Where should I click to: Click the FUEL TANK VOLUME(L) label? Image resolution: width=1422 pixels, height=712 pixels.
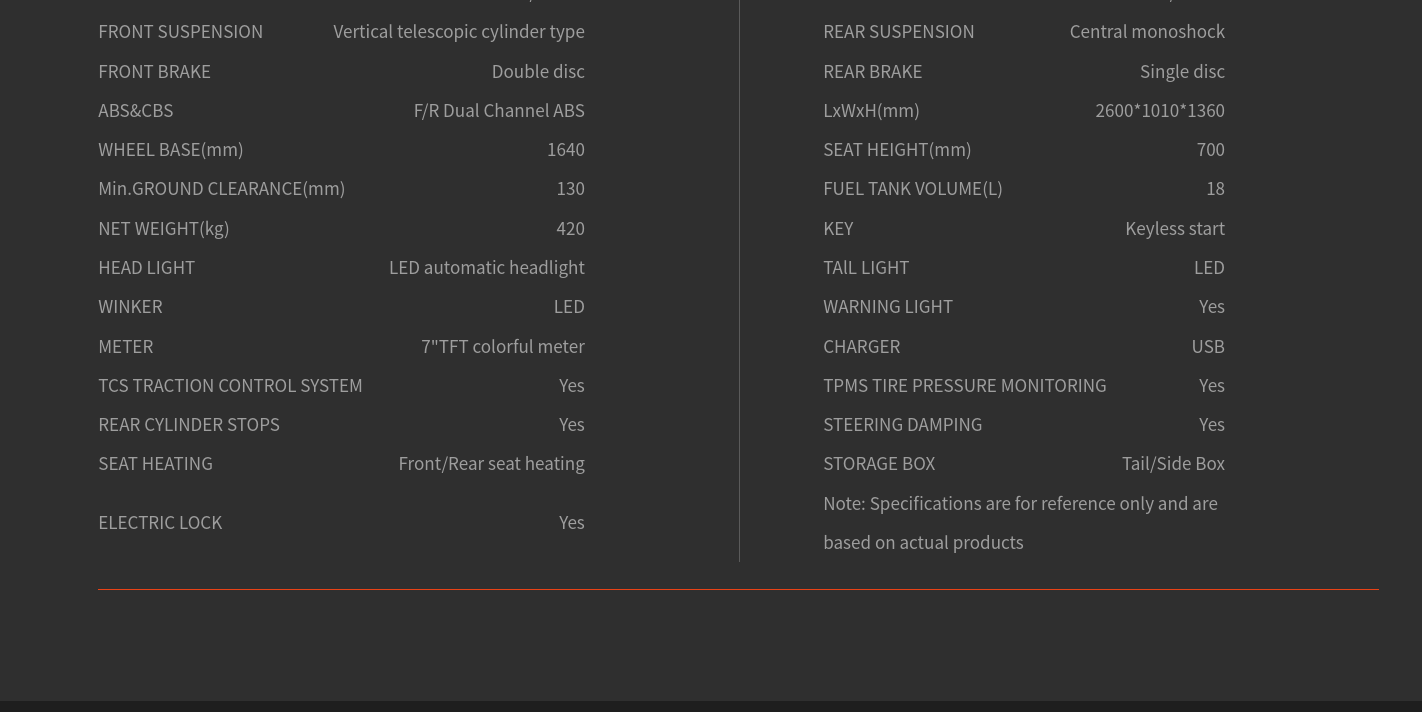coord(912,189)
